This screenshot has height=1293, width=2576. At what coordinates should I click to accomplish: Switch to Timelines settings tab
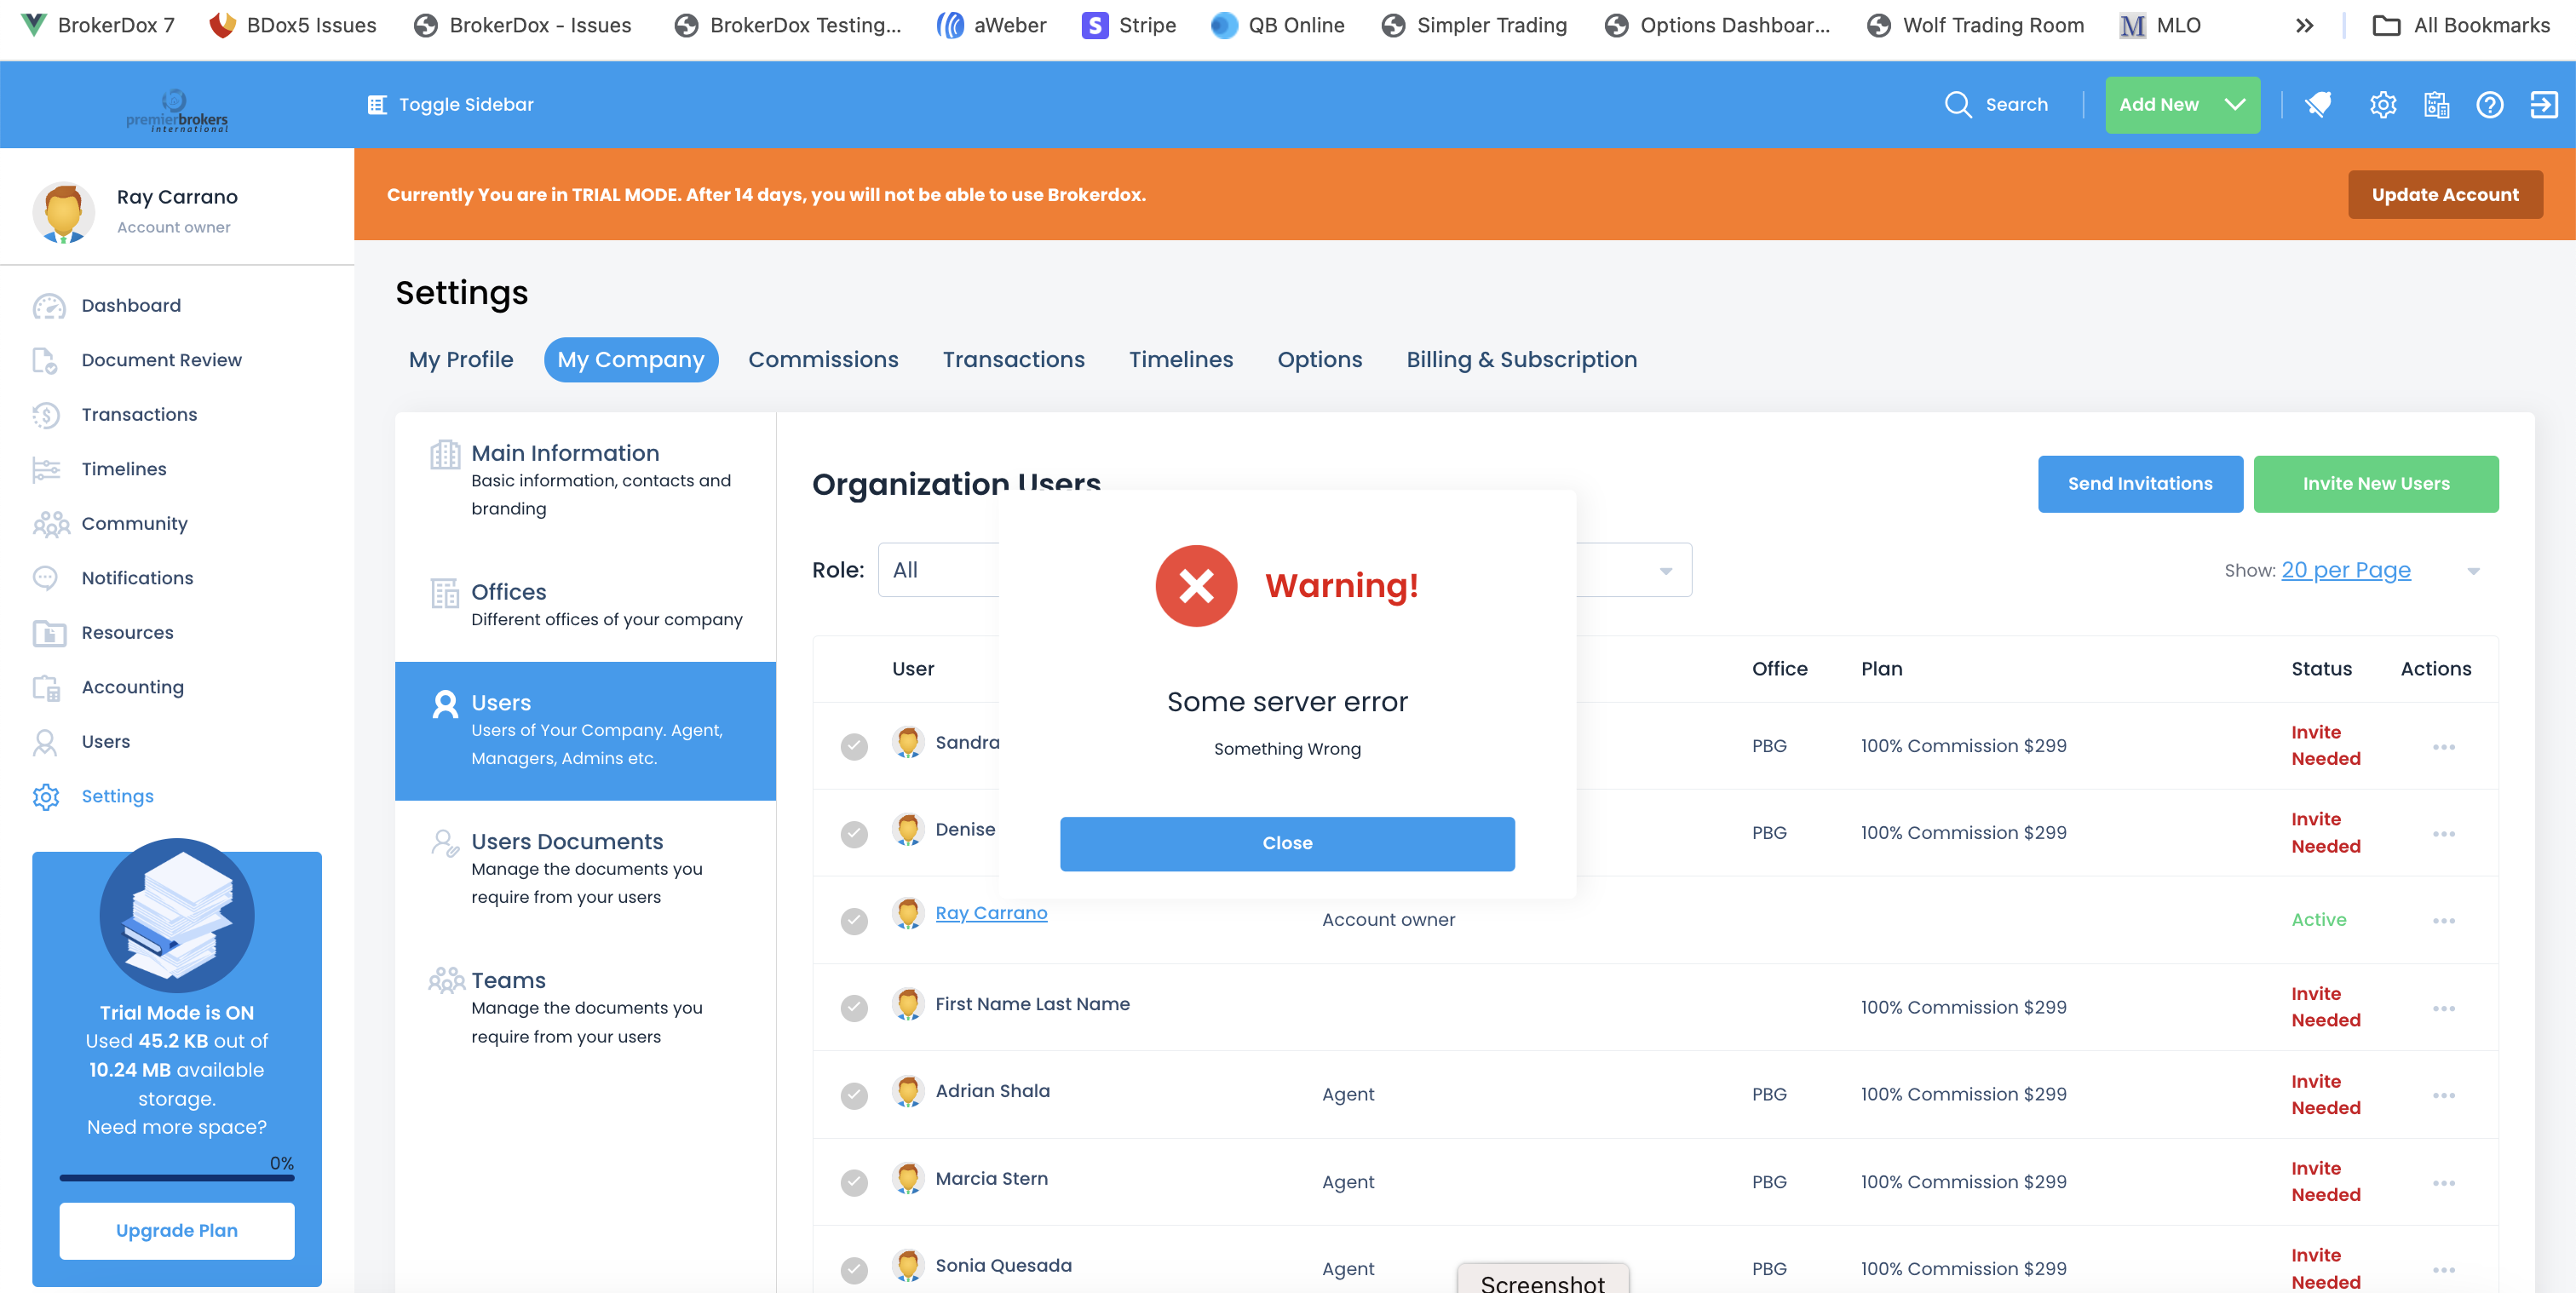pos(1181,360)
